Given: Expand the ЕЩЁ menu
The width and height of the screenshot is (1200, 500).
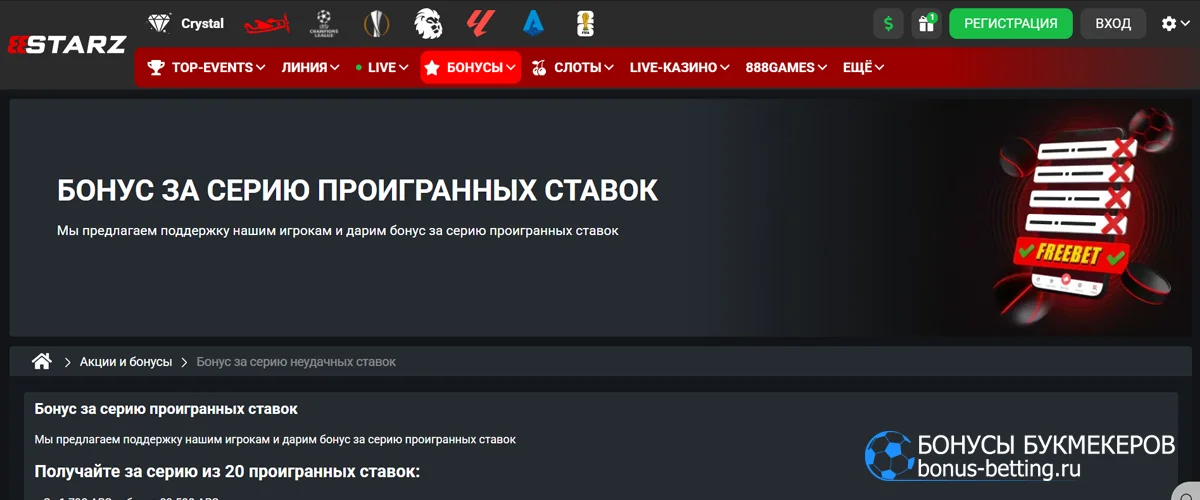Looking at the screenshot, I should [x=863, y=68].
